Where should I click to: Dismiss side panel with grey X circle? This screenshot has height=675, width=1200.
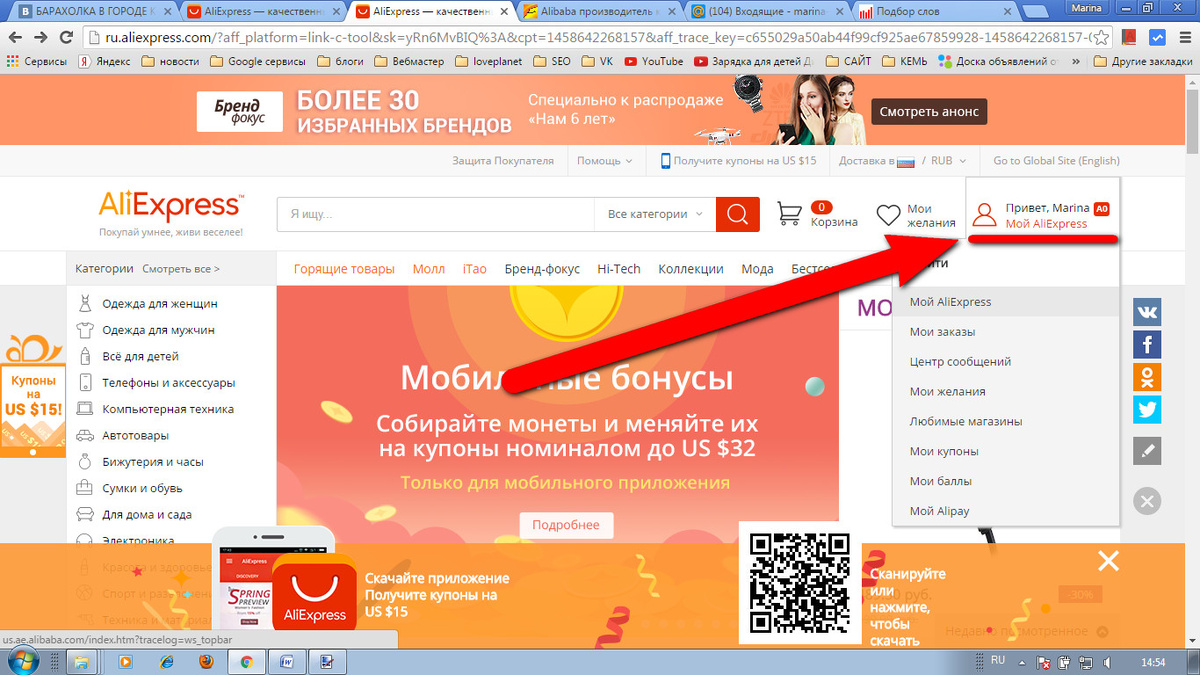tap(1147, 501)
